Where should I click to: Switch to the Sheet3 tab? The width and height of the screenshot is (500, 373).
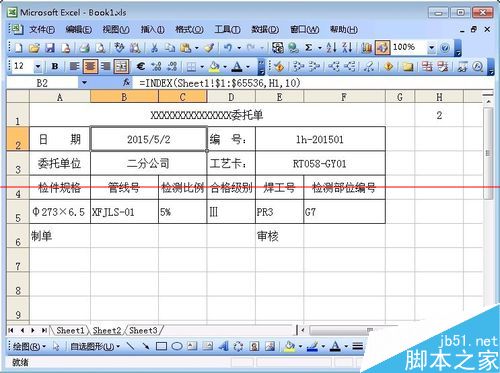[143, 330]
